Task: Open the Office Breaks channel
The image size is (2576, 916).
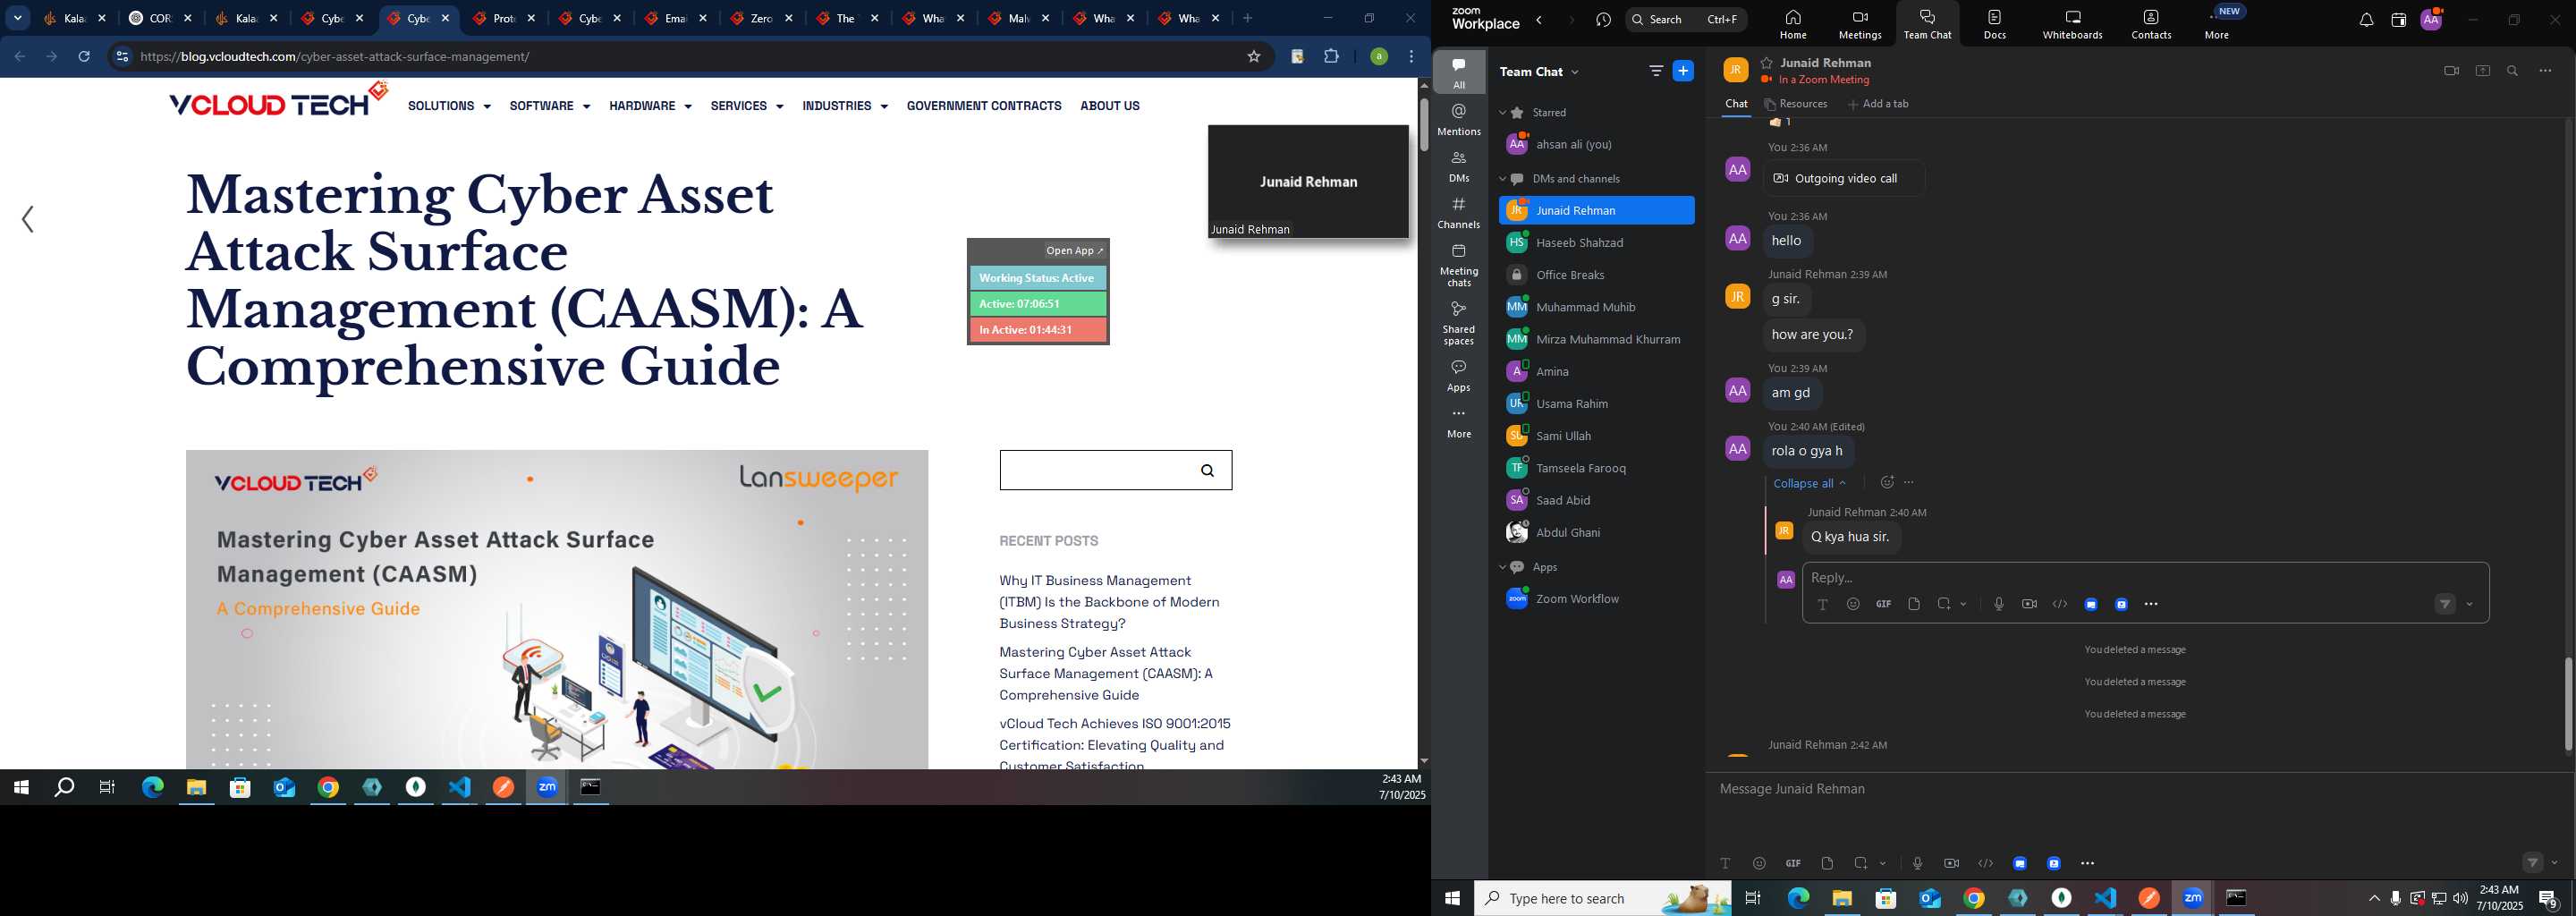Action: click(1596, 275)
